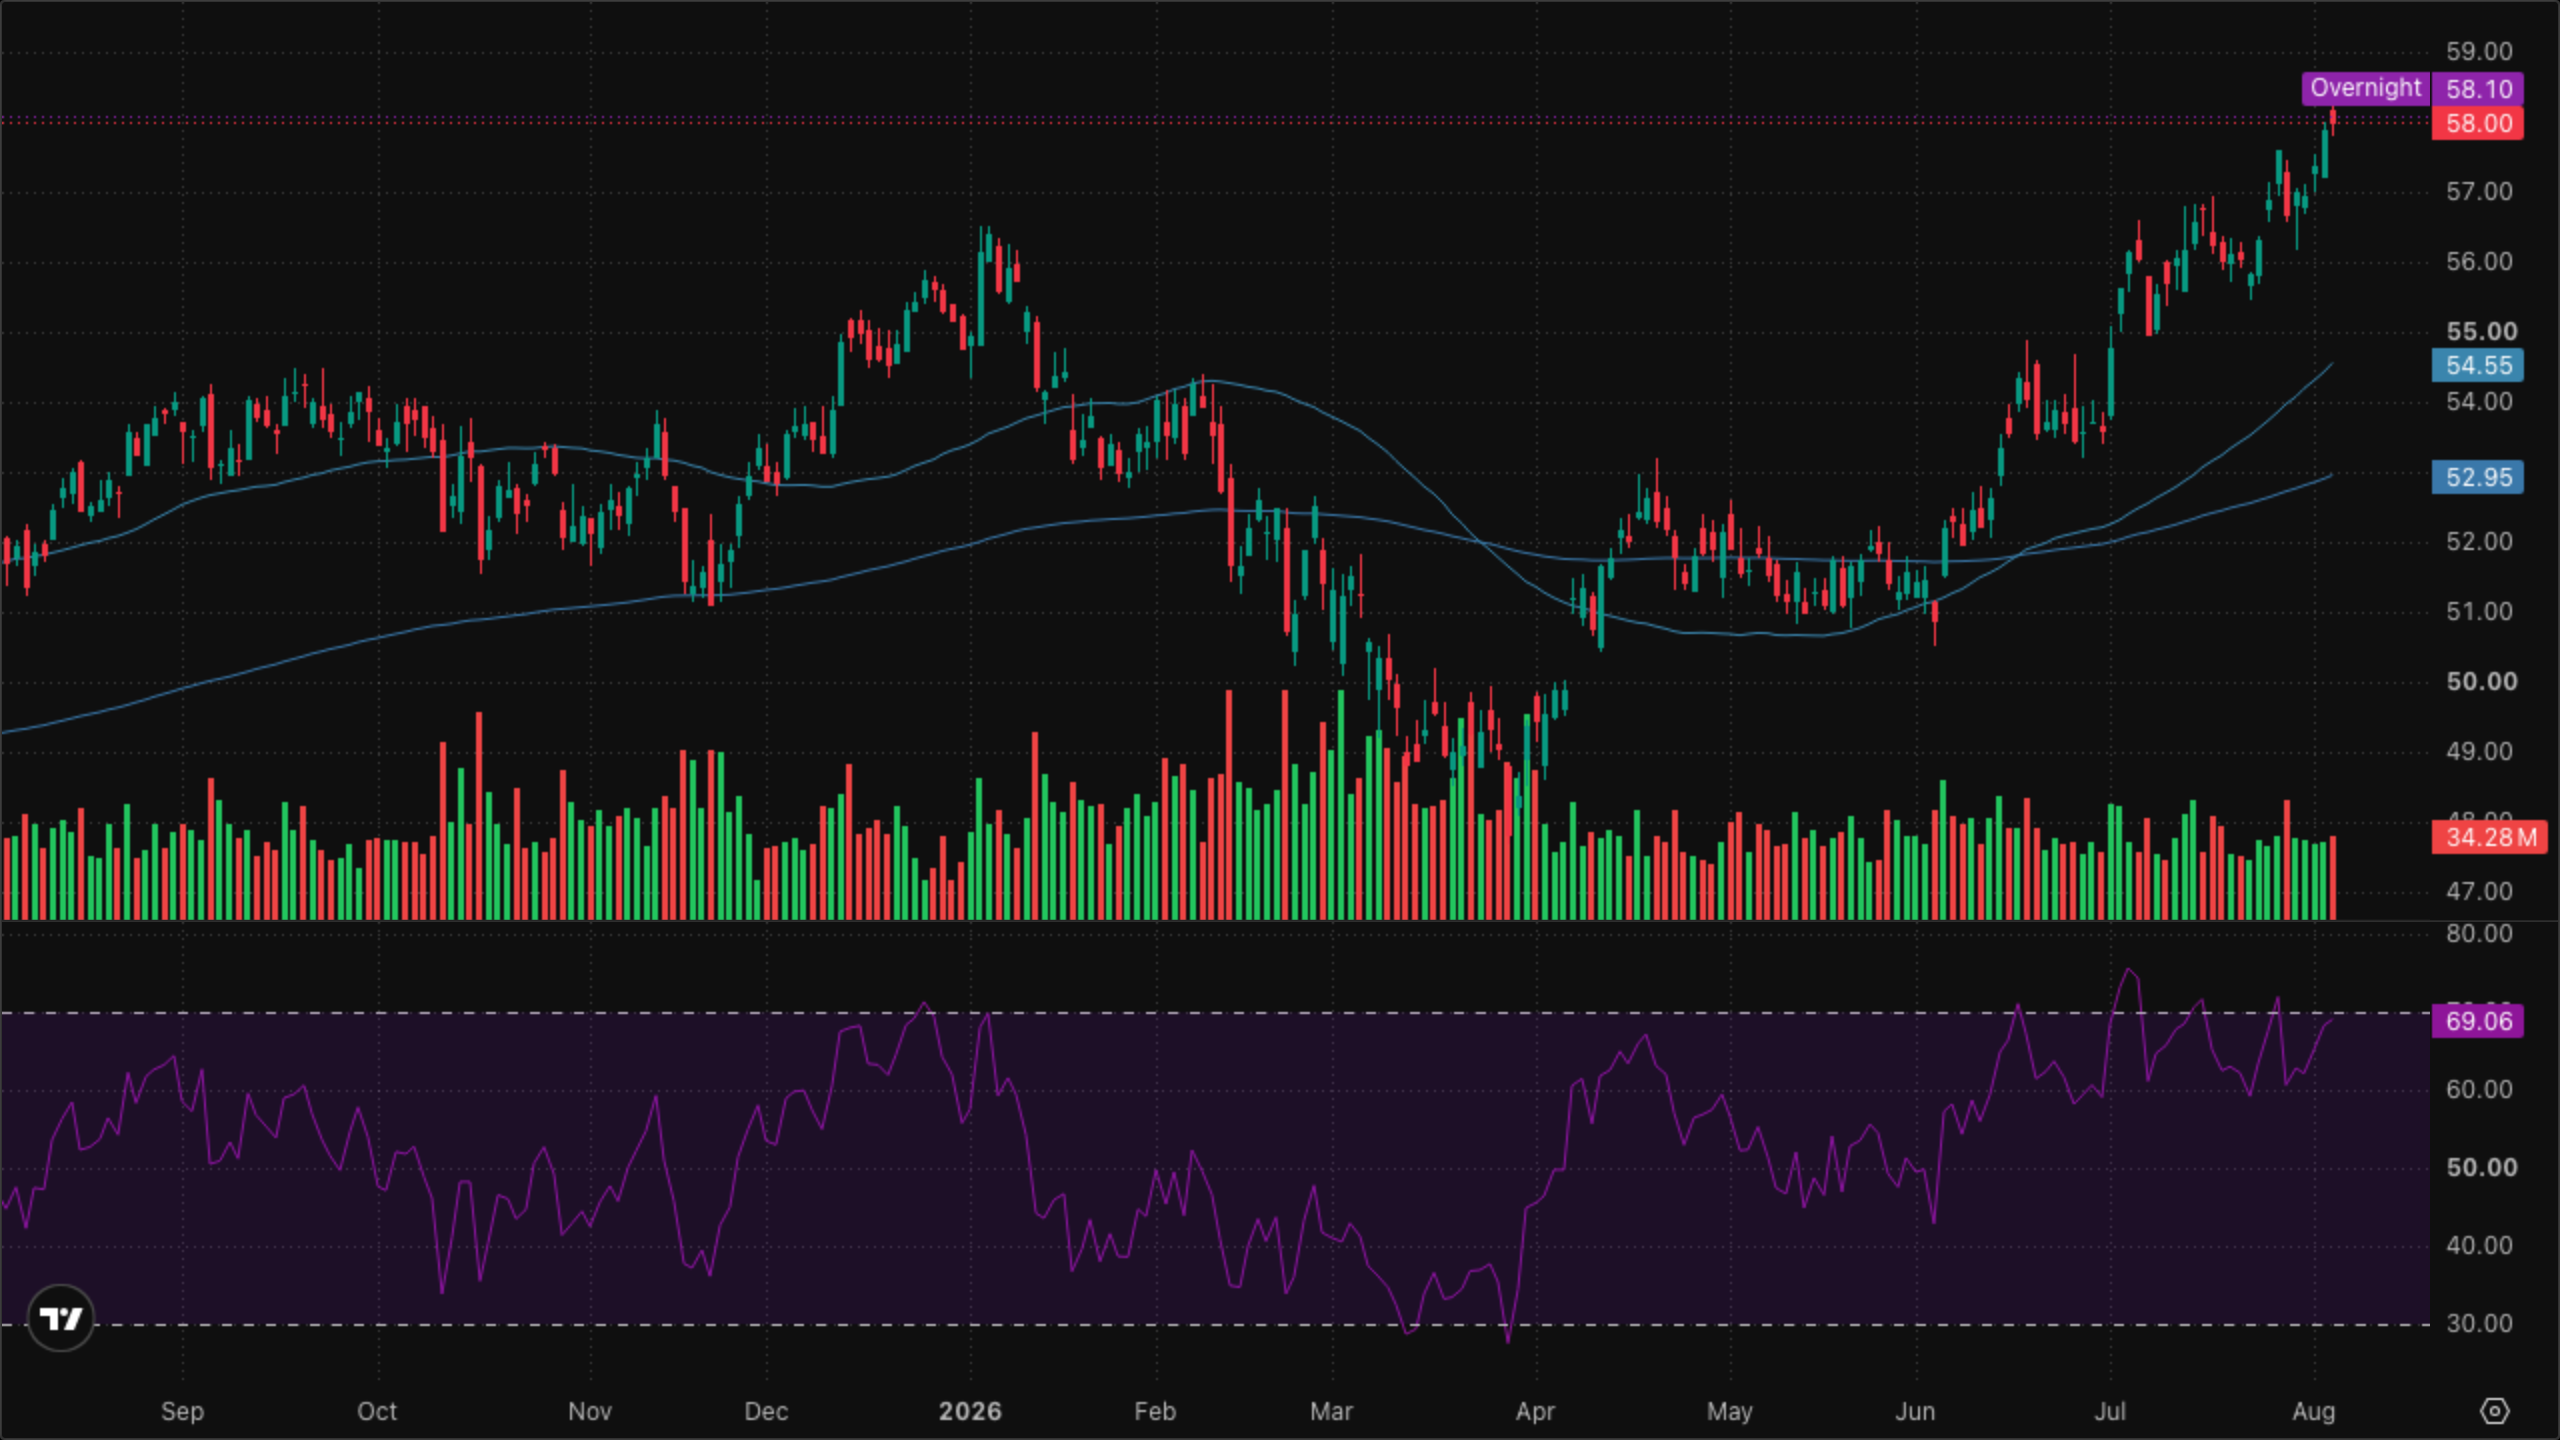Click the Oct label on time axis
Screen dimensions: 2560x1440
[377, 1412]
